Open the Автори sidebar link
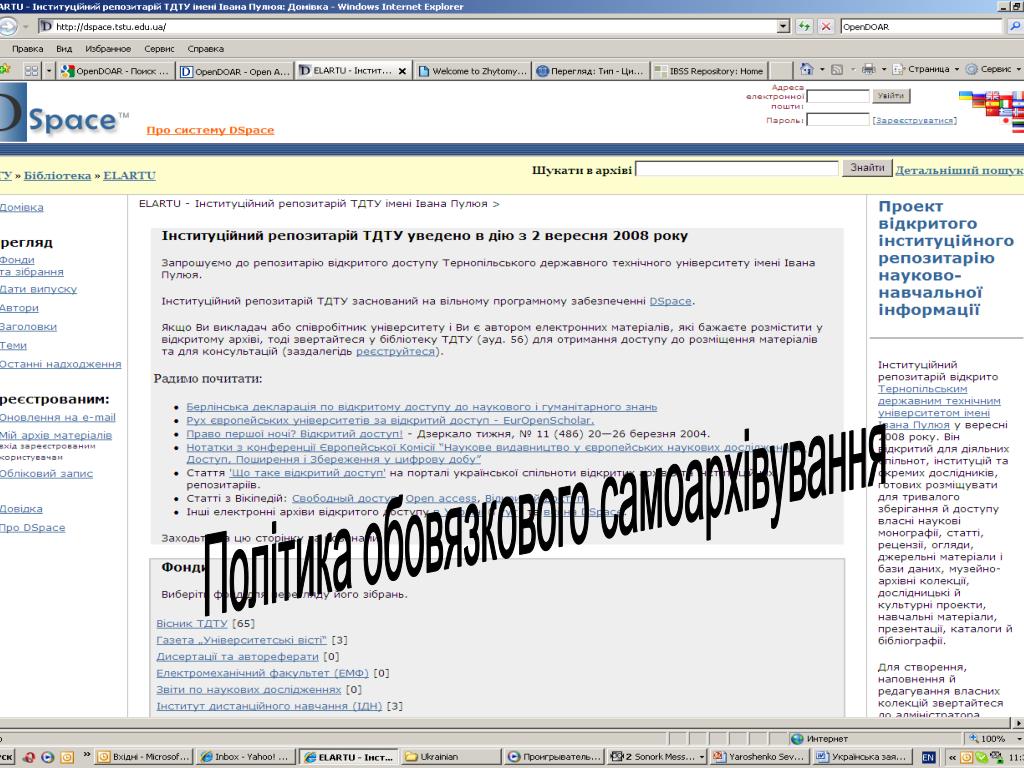The image size is (1024, 768). (x=20, y=308)
